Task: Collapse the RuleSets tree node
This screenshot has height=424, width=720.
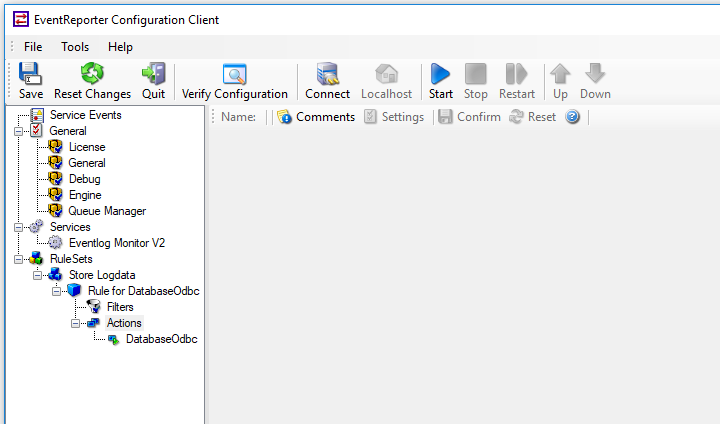Action: 18,260
